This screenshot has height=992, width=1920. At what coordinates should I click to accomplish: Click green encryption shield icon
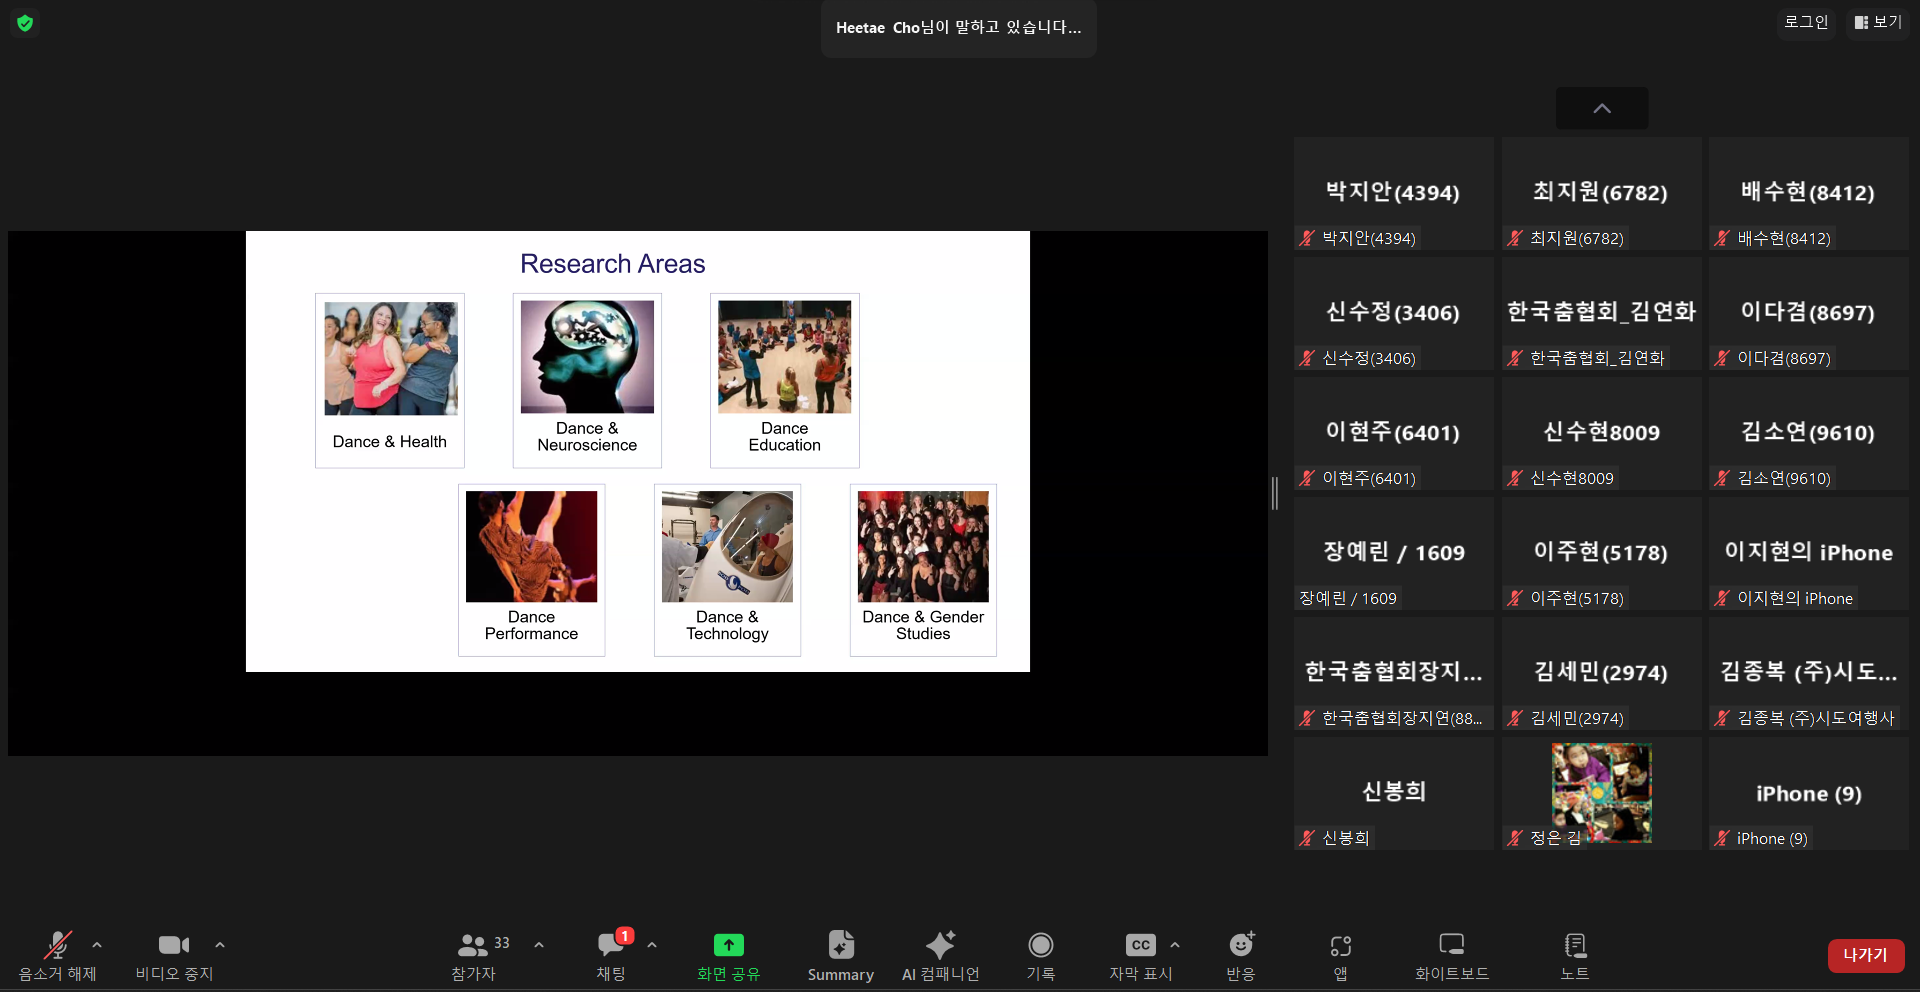25,22
